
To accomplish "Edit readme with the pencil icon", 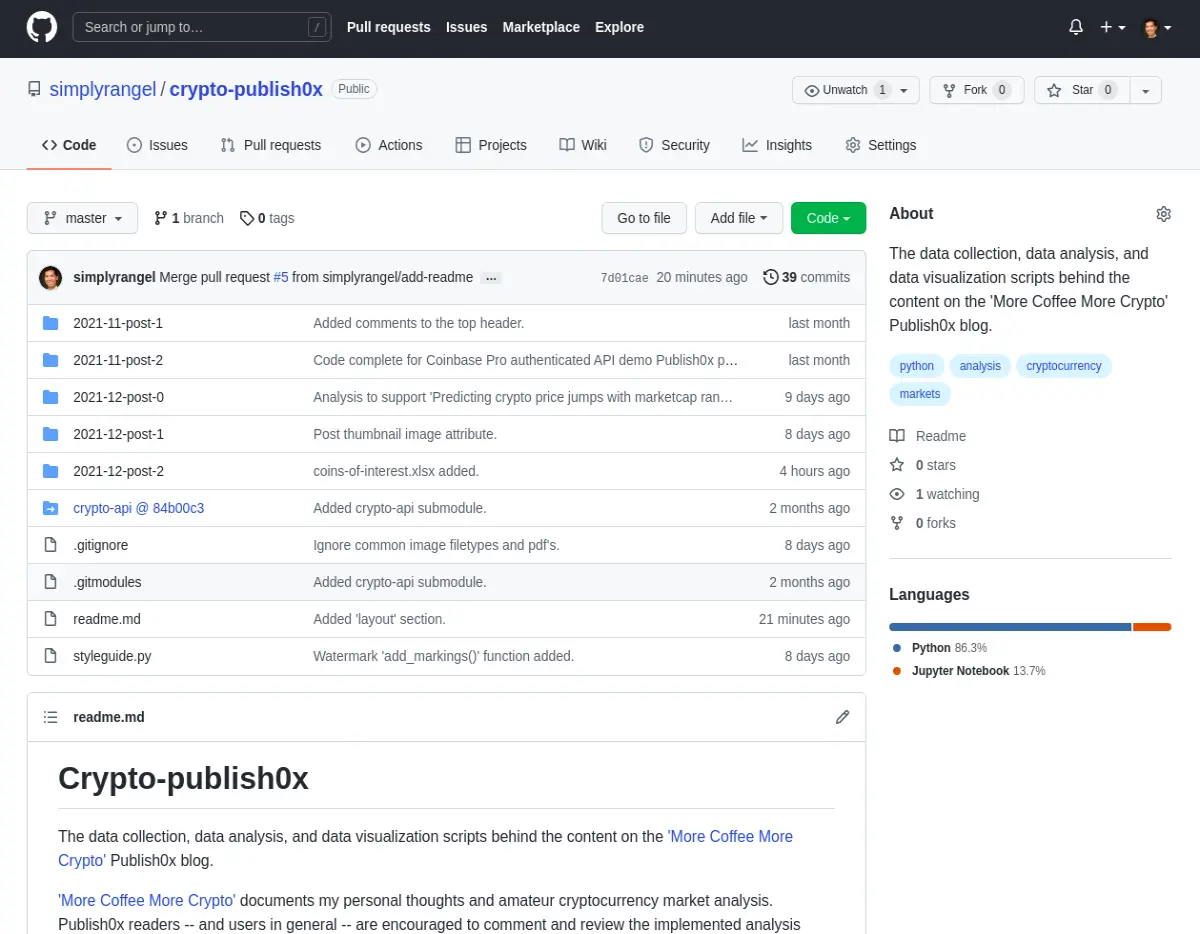I will tap(843, 717).
